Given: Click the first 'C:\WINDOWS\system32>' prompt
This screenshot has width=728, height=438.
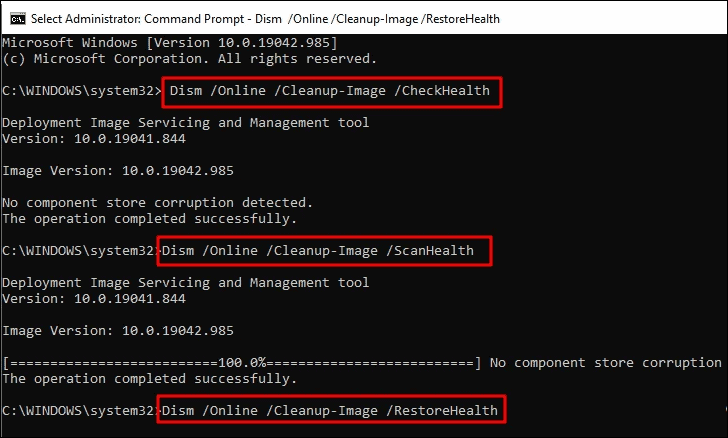Looking at the screenshot, I should (x=82, y=91).
